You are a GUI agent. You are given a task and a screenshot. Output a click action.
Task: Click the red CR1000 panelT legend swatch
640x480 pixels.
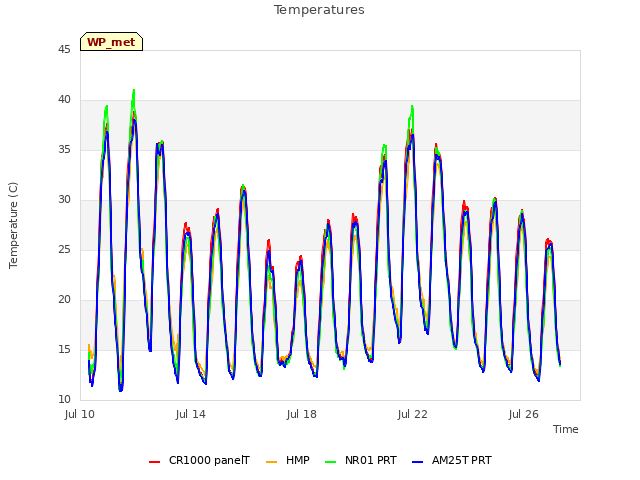point(154,462)
